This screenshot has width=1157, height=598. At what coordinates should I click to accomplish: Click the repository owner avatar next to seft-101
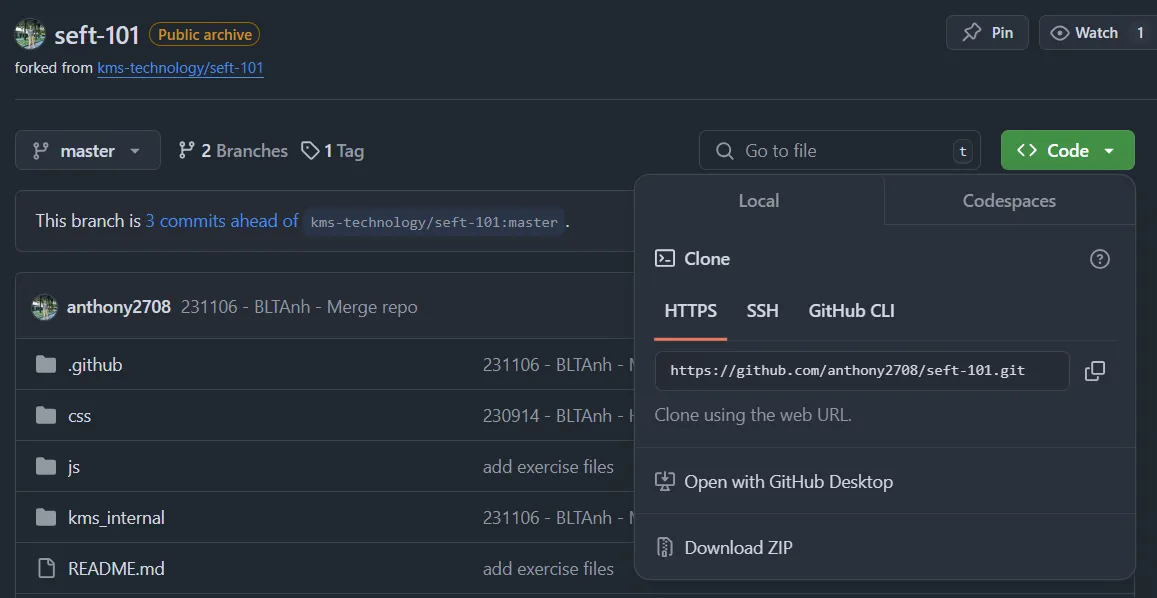pos(30,34)
